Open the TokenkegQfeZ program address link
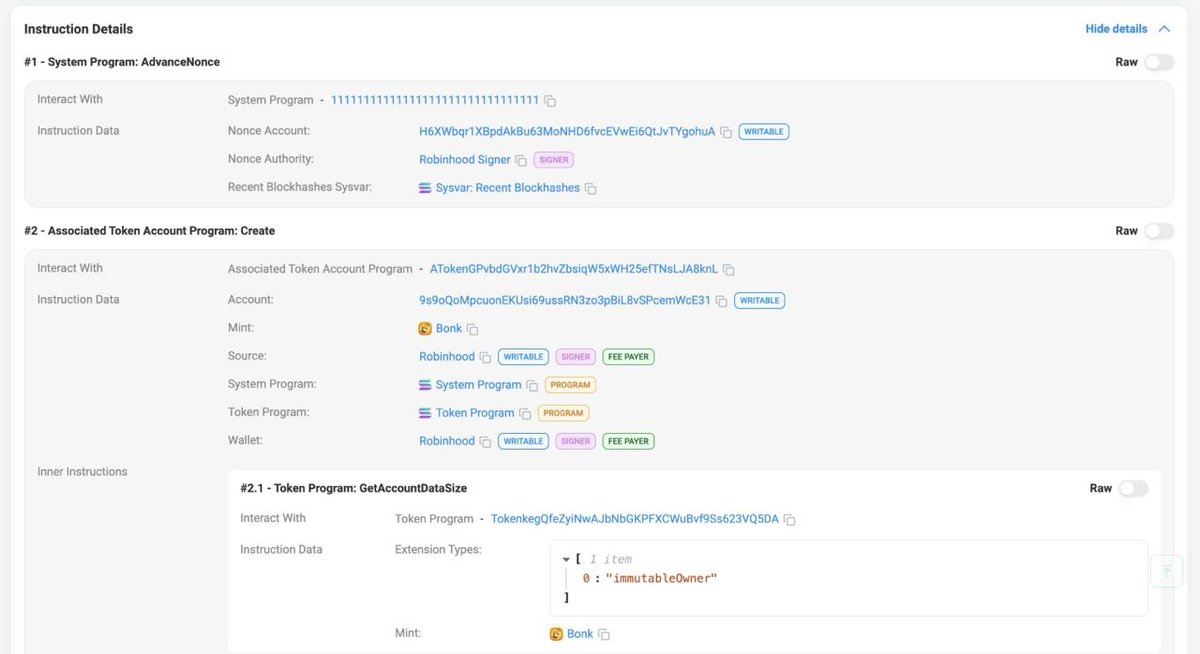Viewport: 1200px width, 654px height. (x=634, y=519)
